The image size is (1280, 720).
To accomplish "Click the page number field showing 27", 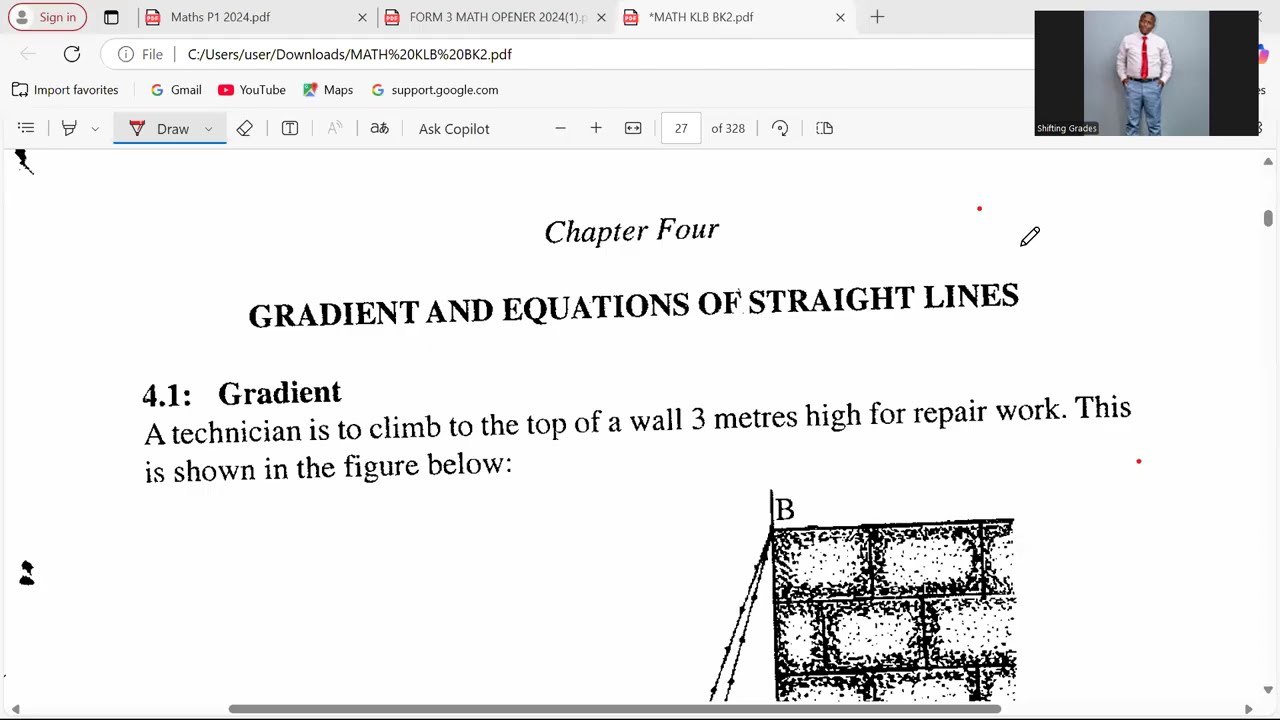I will (x=681, y=128).
